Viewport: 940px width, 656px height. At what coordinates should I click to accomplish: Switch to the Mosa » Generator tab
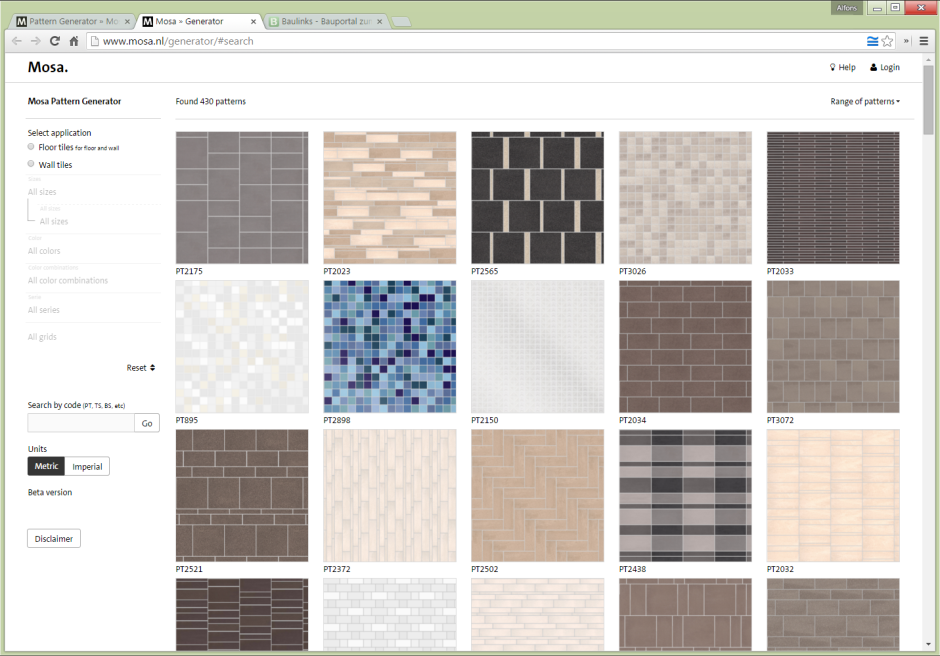(200, 22)
